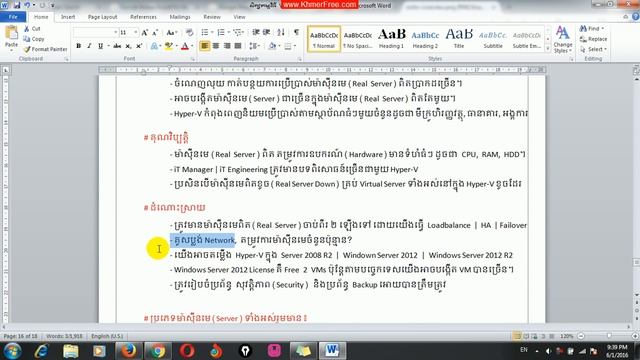The height and width of the screenshot is (360, 640).
Task: Switch to References tab
Action: point(143,17)
